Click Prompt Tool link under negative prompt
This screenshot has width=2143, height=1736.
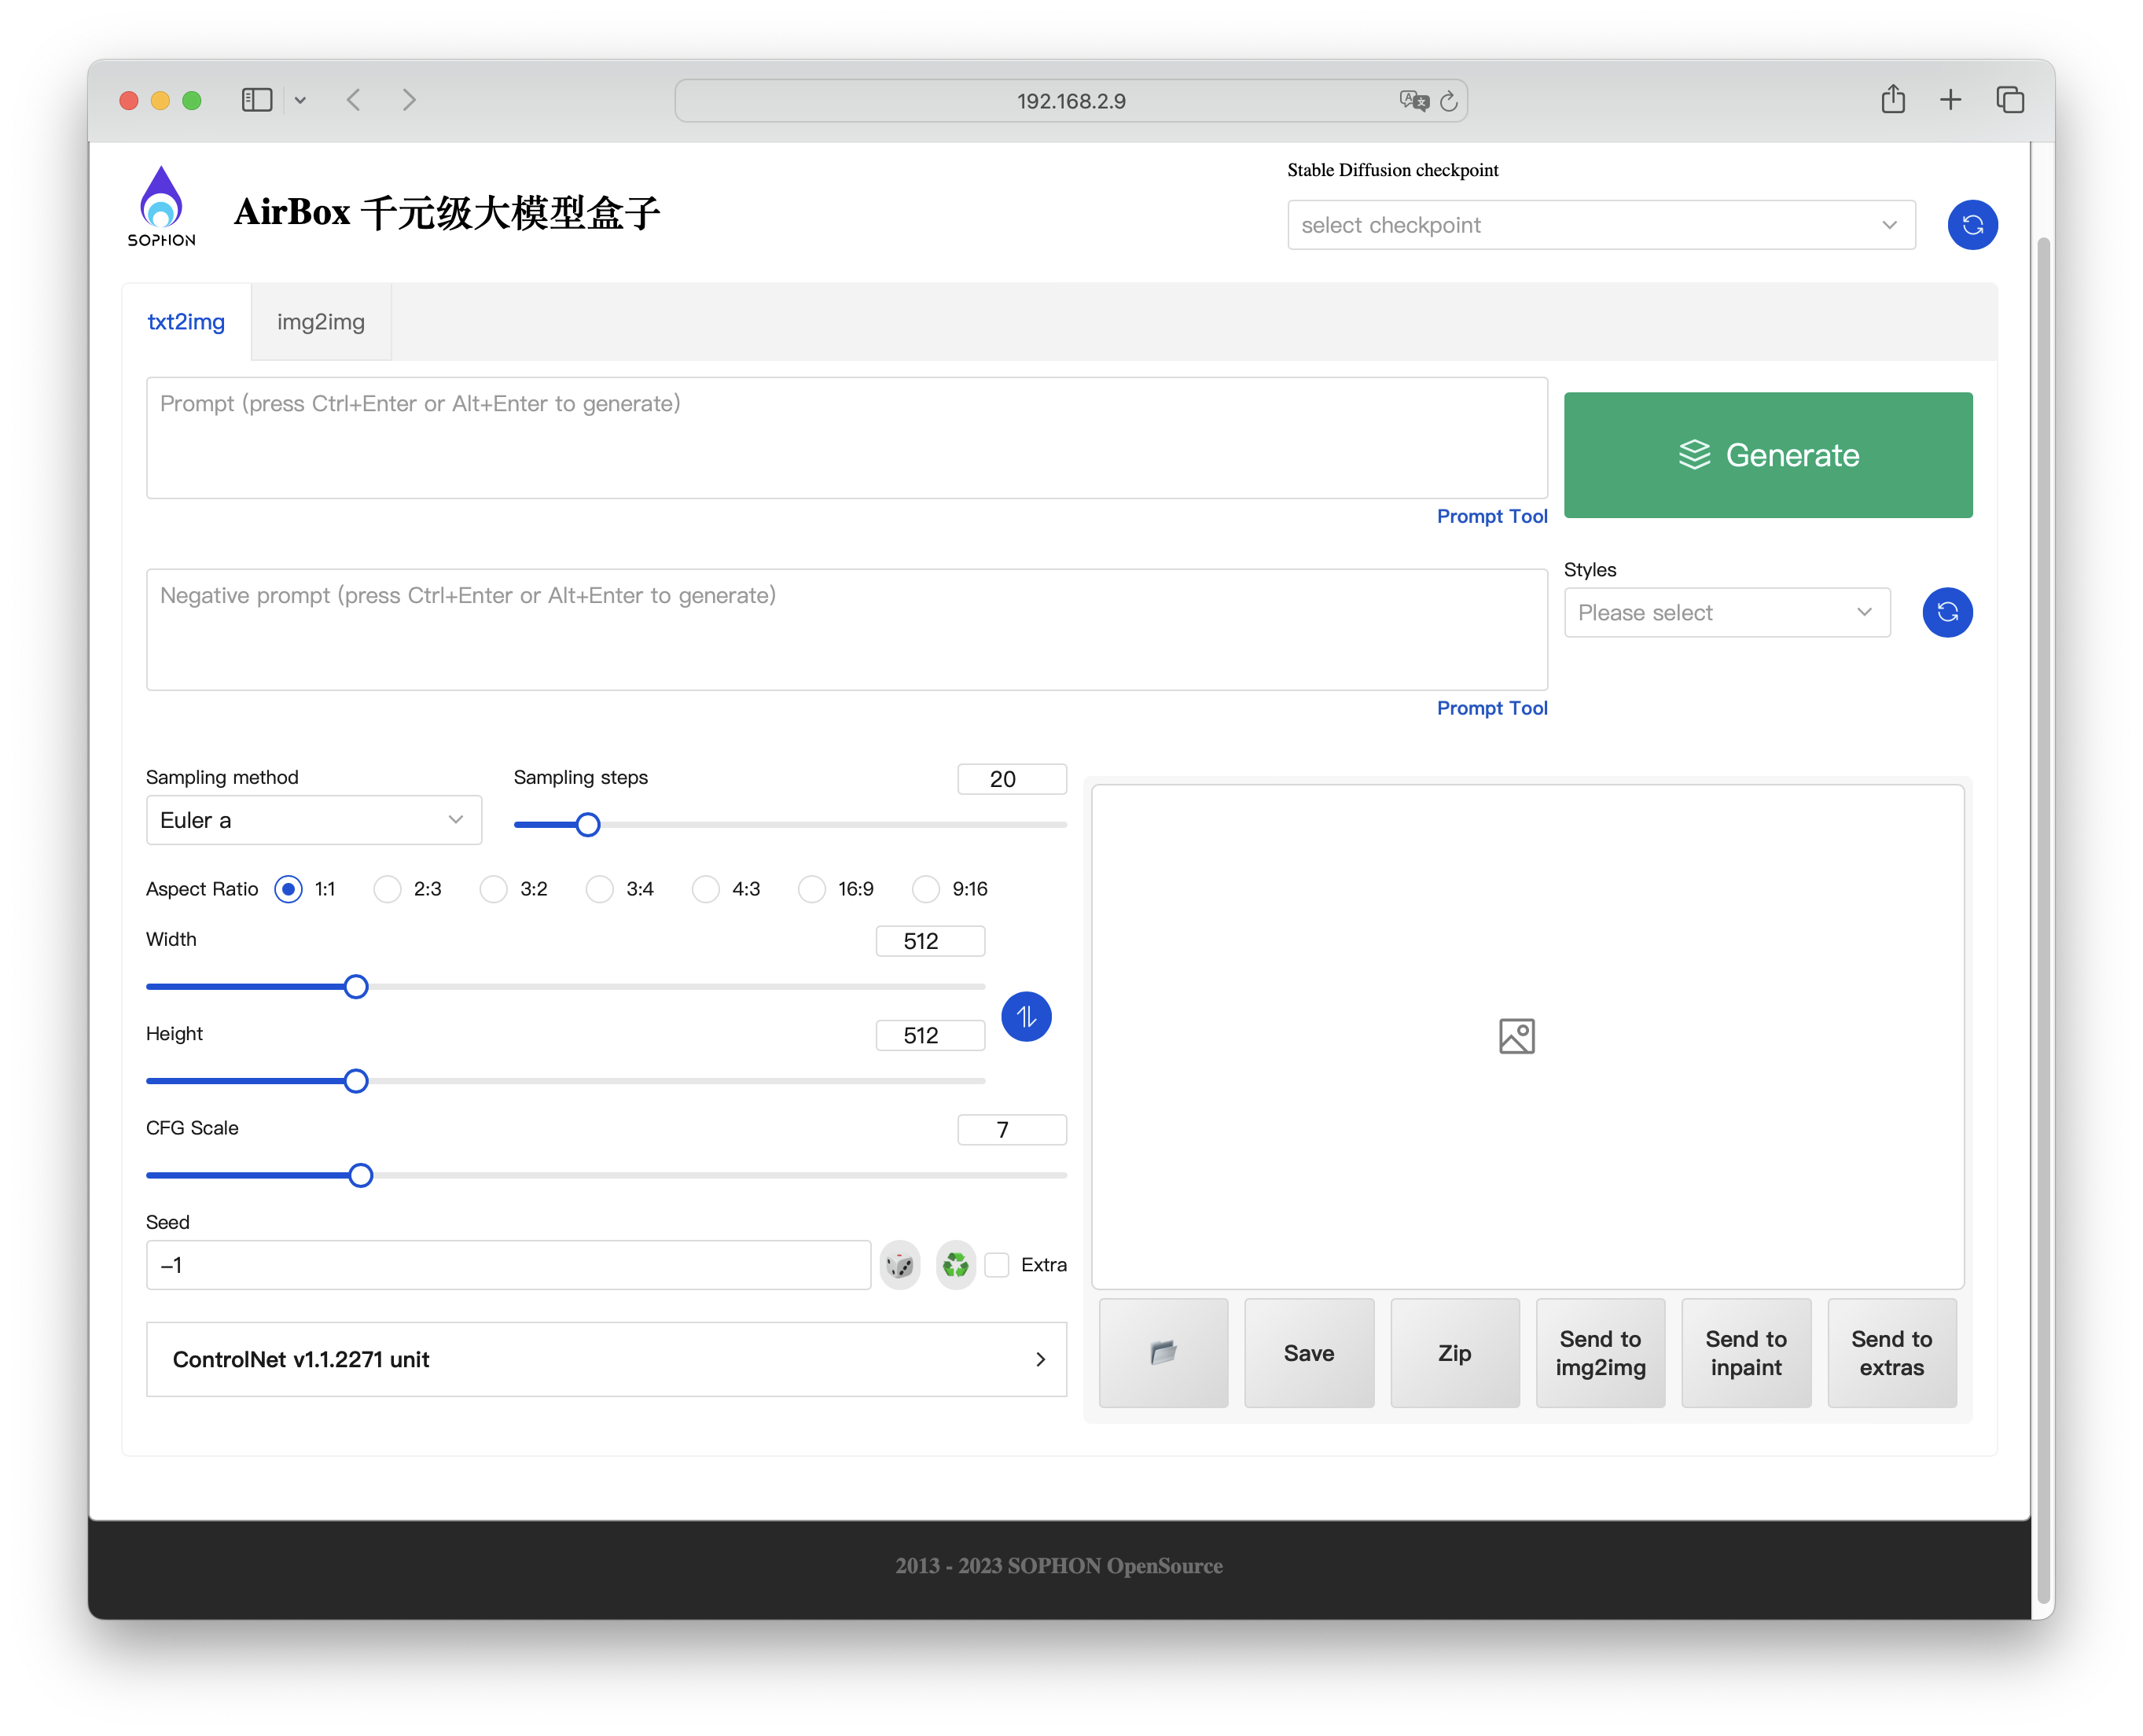(x=1491, y=708)
